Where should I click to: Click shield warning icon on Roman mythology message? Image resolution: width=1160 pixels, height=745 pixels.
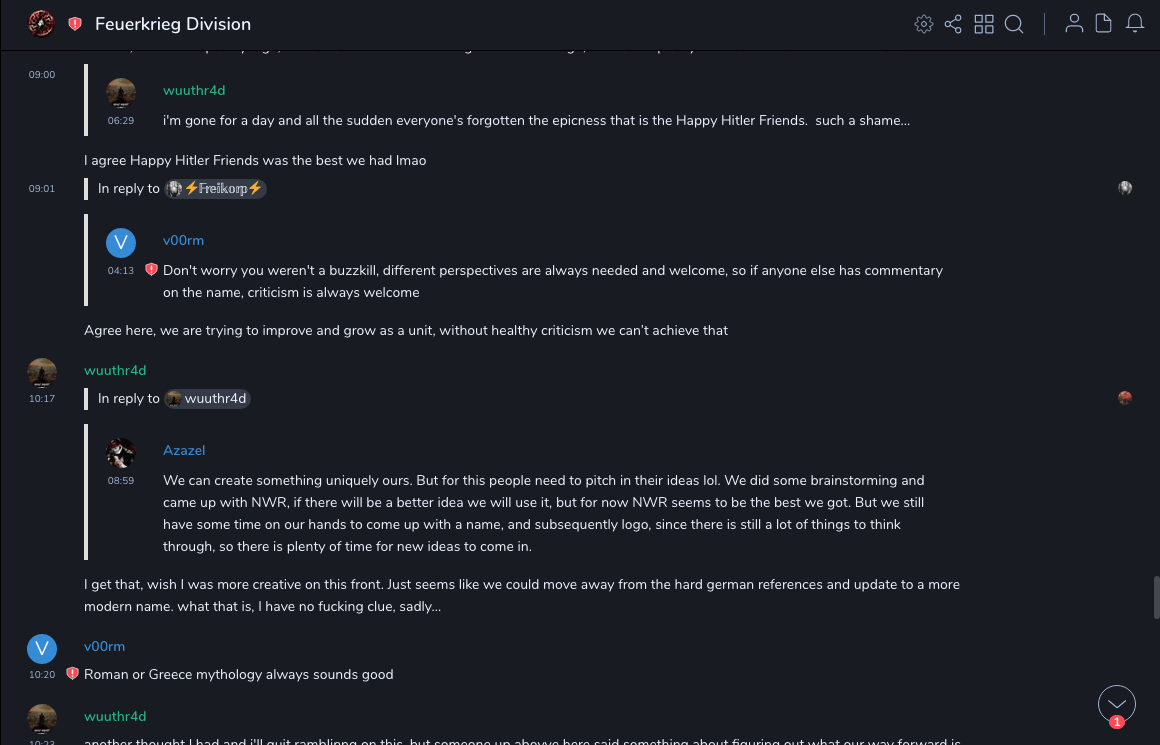pos(72,674)
